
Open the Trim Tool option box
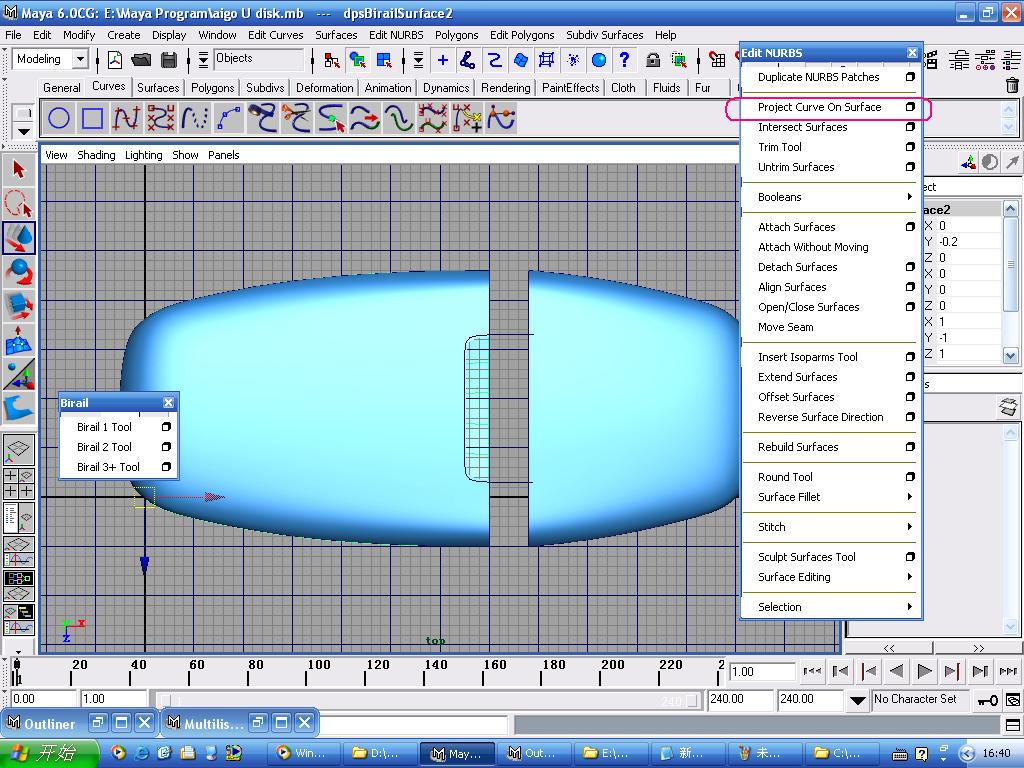[x=910, y=147]
